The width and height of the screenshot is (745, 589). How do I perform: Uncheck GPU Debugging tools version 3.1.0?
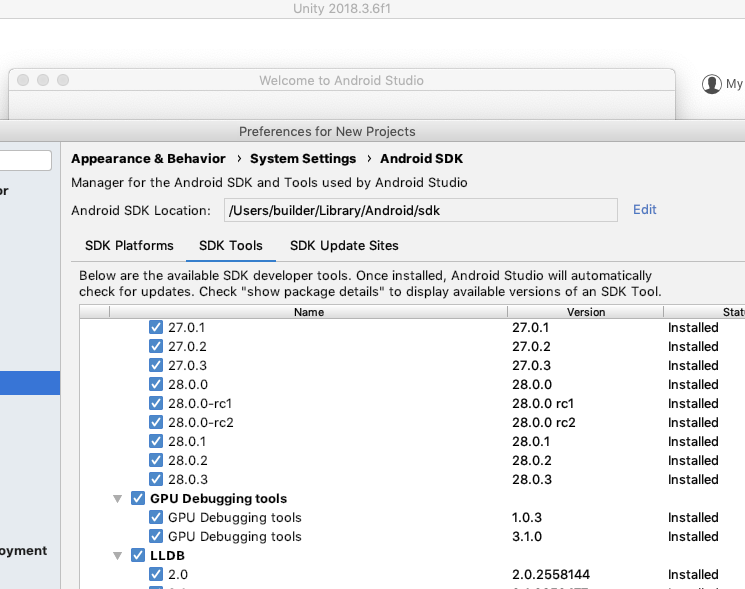coord(156,536)
